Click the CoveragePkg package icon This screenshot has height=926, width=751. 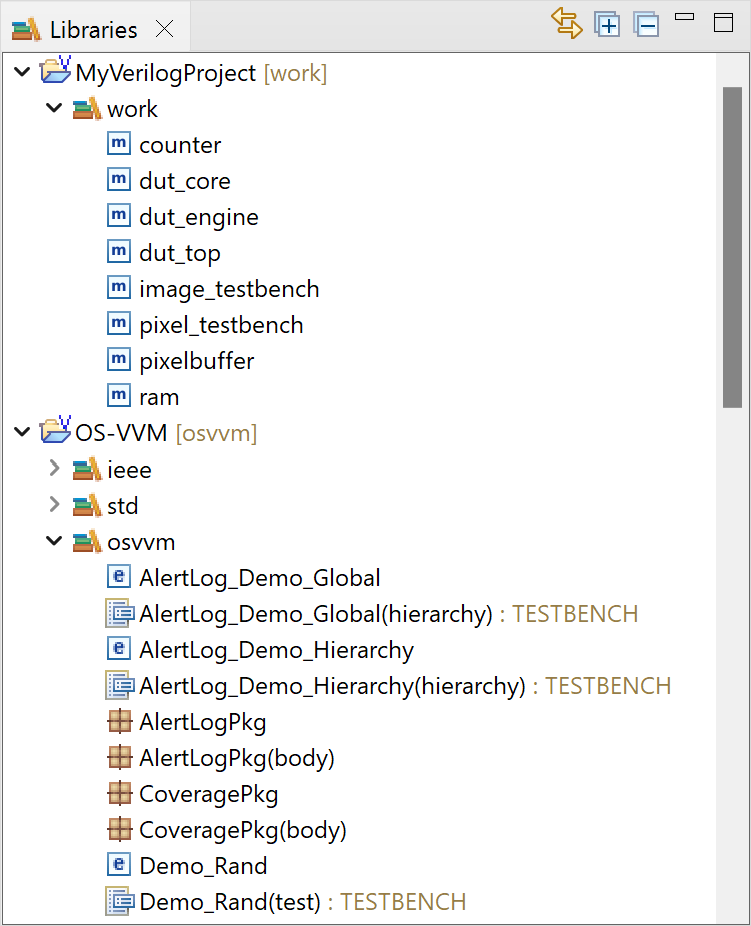coord(119,793)
